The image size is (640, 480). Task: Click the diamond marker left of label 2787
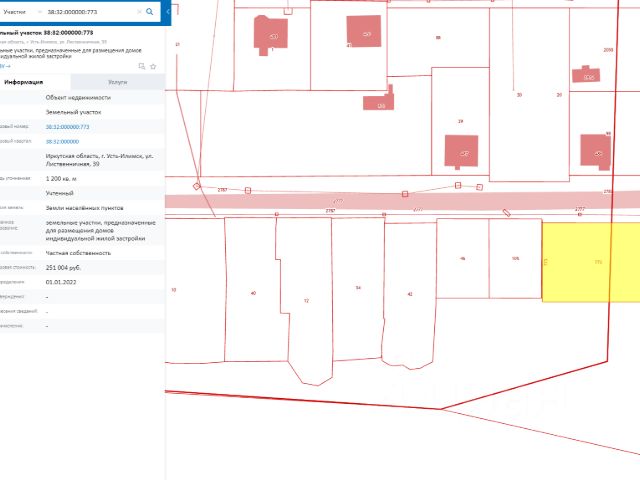pos(197,186)
